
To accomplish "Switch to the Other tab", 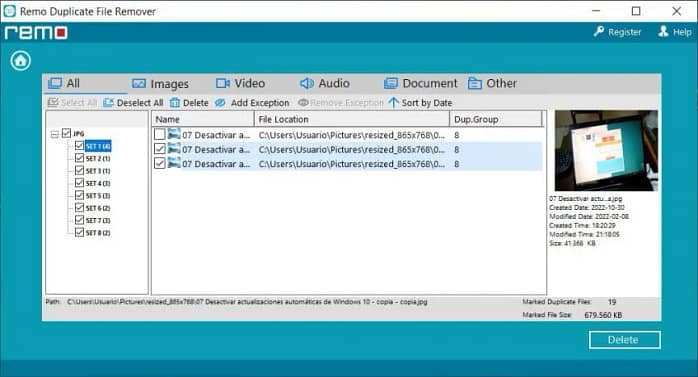I will (492, 83).
